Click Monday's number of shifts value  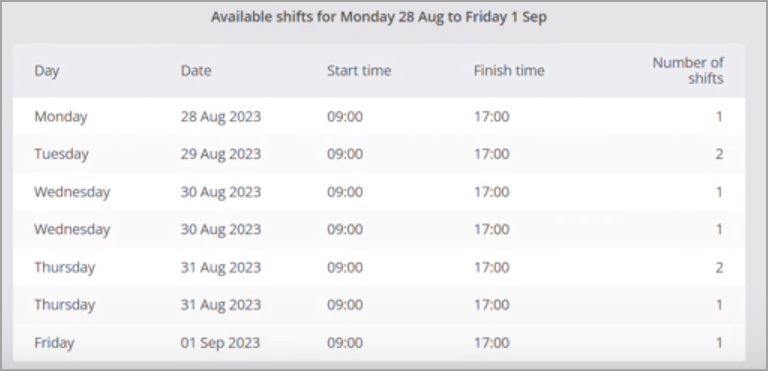tap(719, 117)
